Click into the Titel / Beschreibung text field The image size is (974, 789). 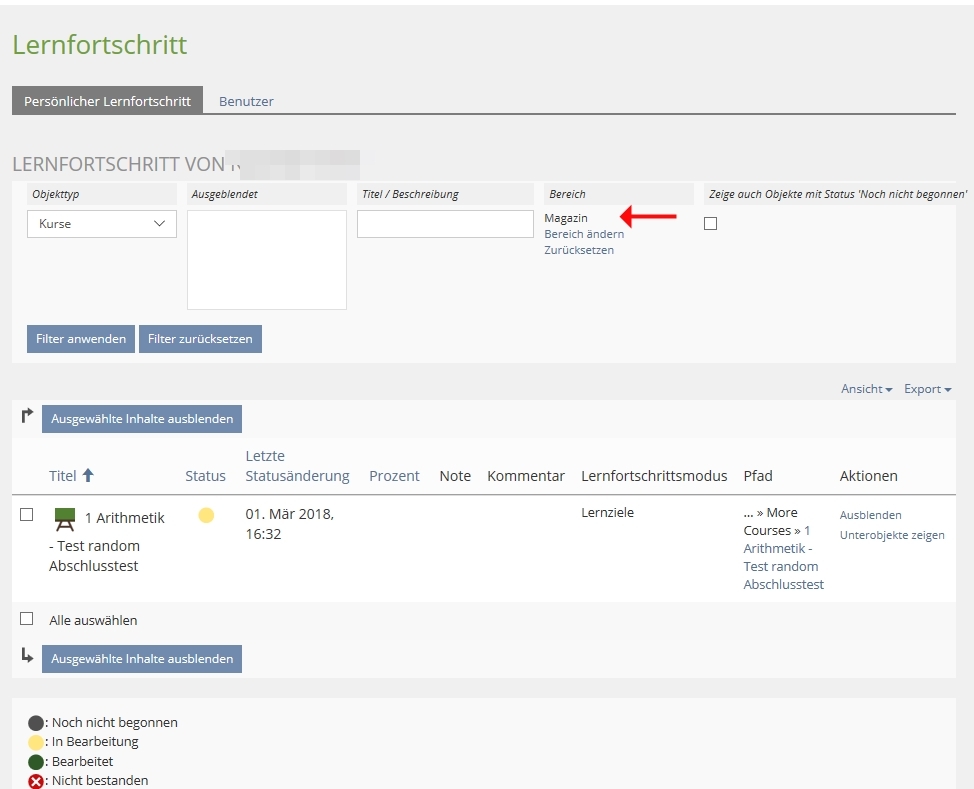445,224
